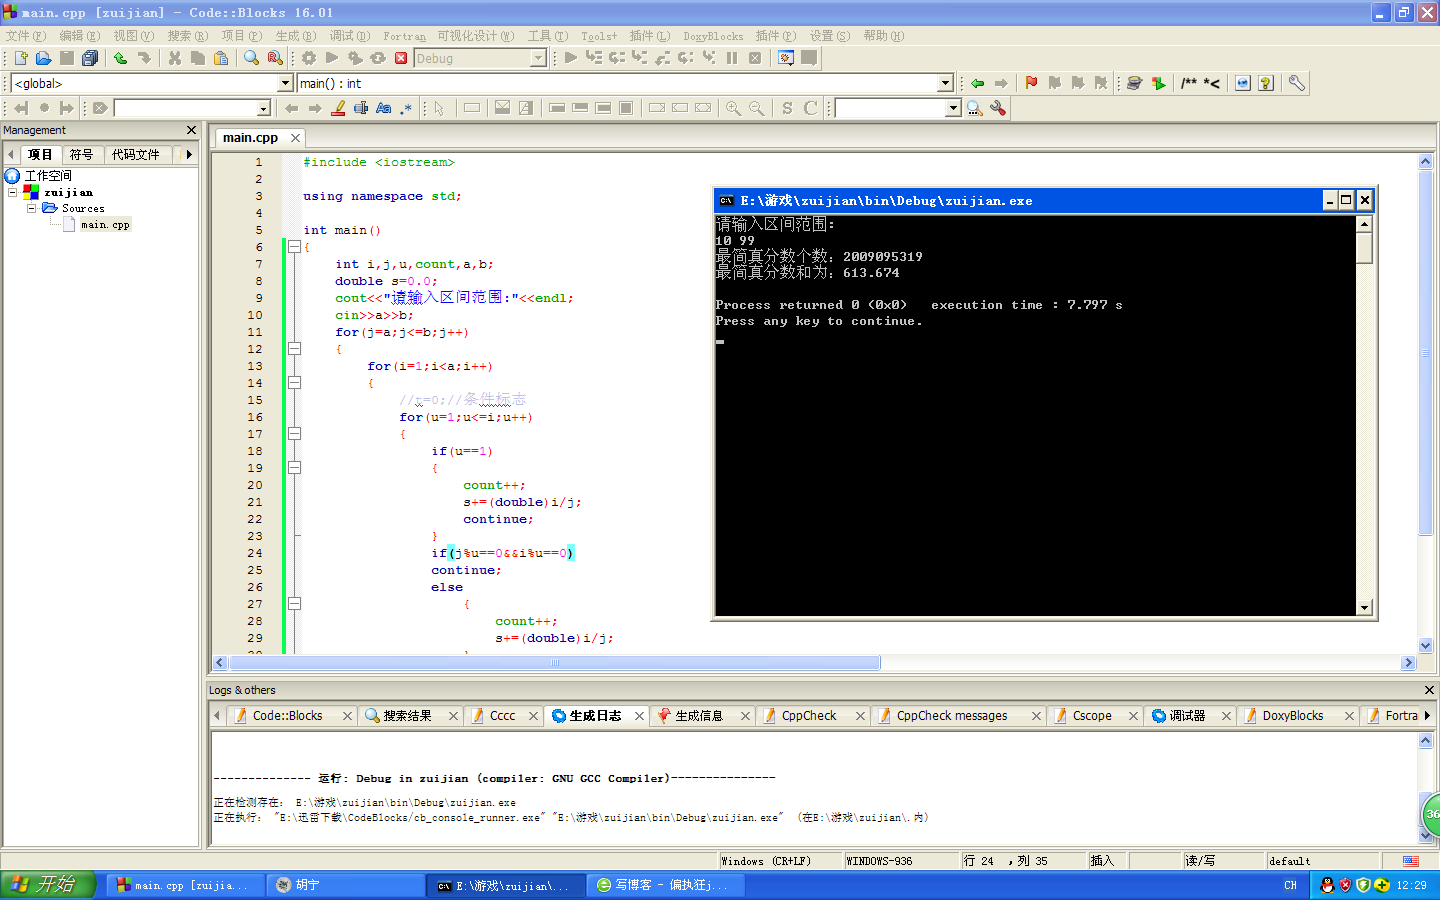This screenshot has height=900, width=1440.
Task: Click the DoxyBlocks yellow help icon
Action: coord(1266,83)
